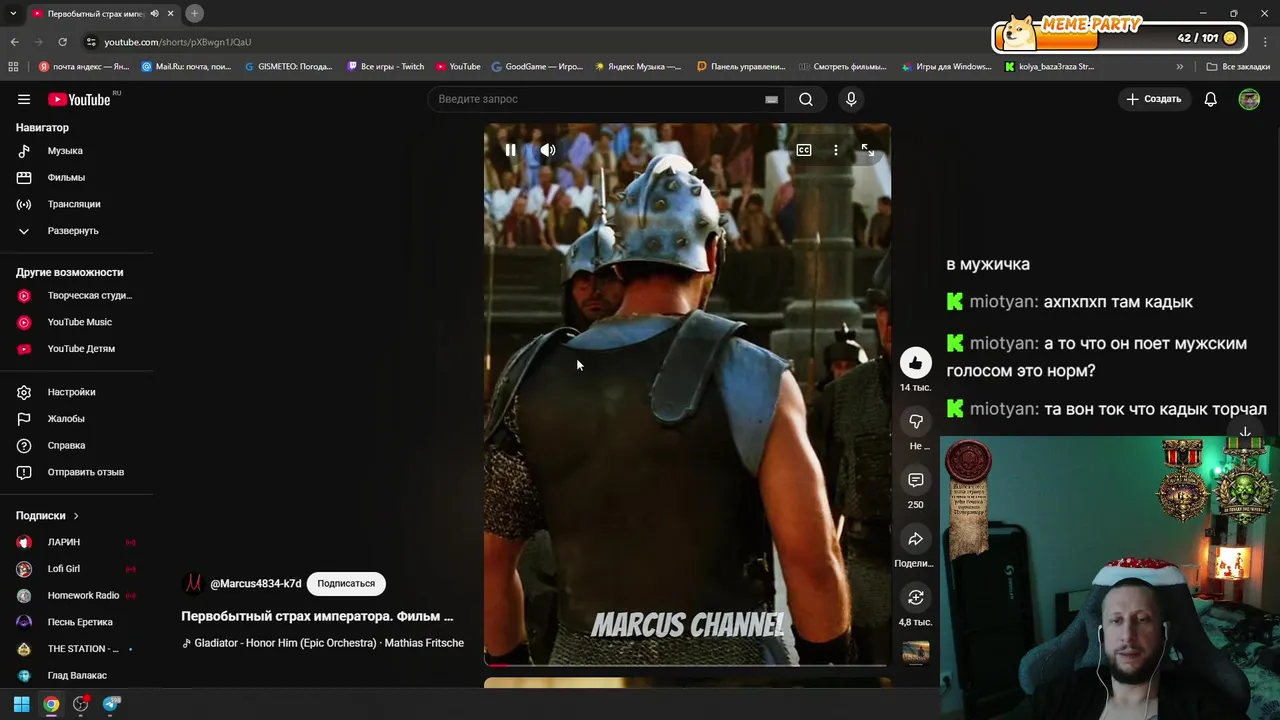This screenshot has height=720, width=1280.
Task: Open GISMETEO bookmark
Action: coord(288,67)
